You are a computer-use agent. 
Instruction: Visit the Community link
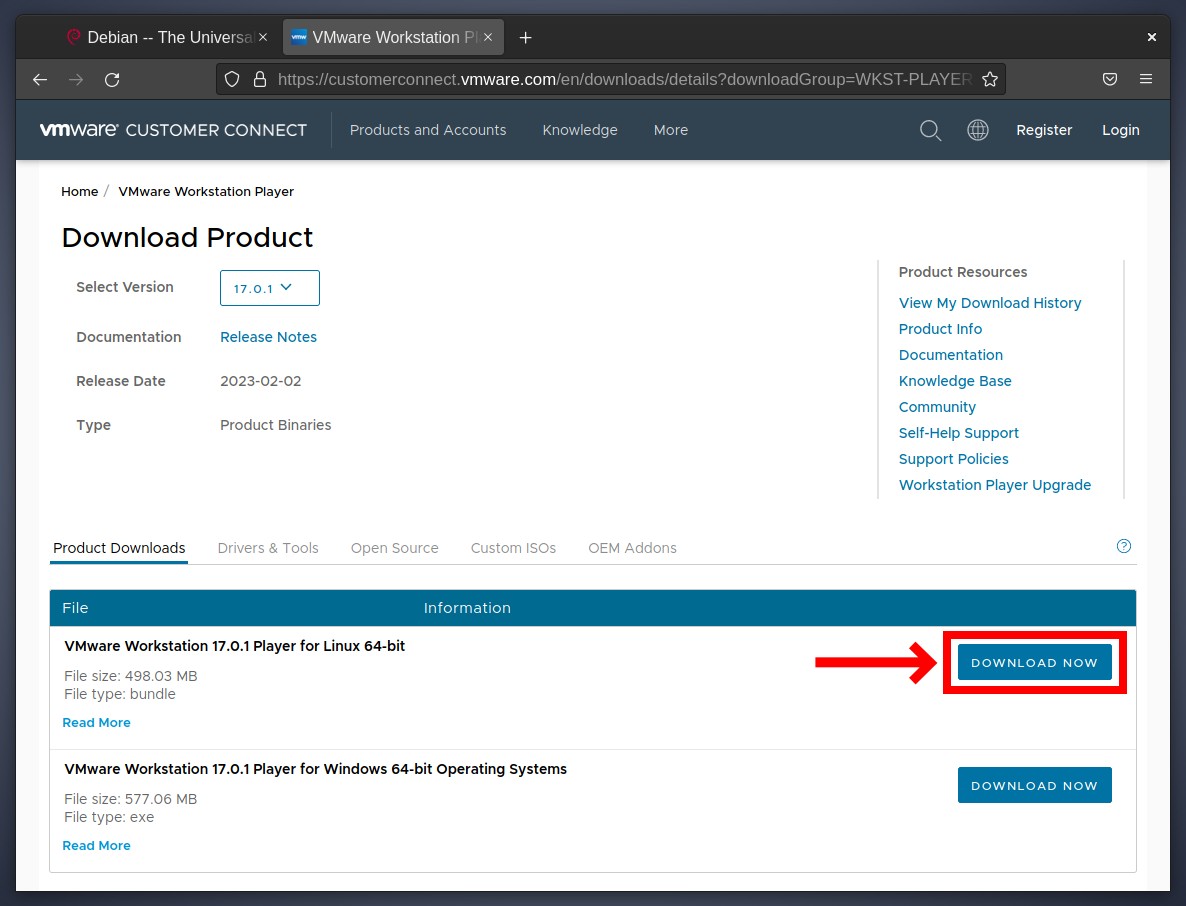tap(937, 407)
